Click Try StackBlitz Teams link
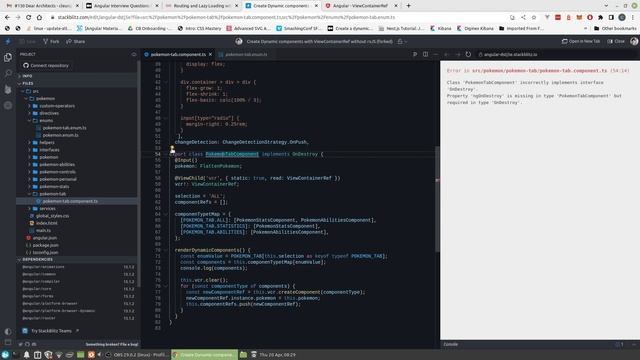Image resolution: width=640 pixels, height=360 pixels. tap(51, 331)
